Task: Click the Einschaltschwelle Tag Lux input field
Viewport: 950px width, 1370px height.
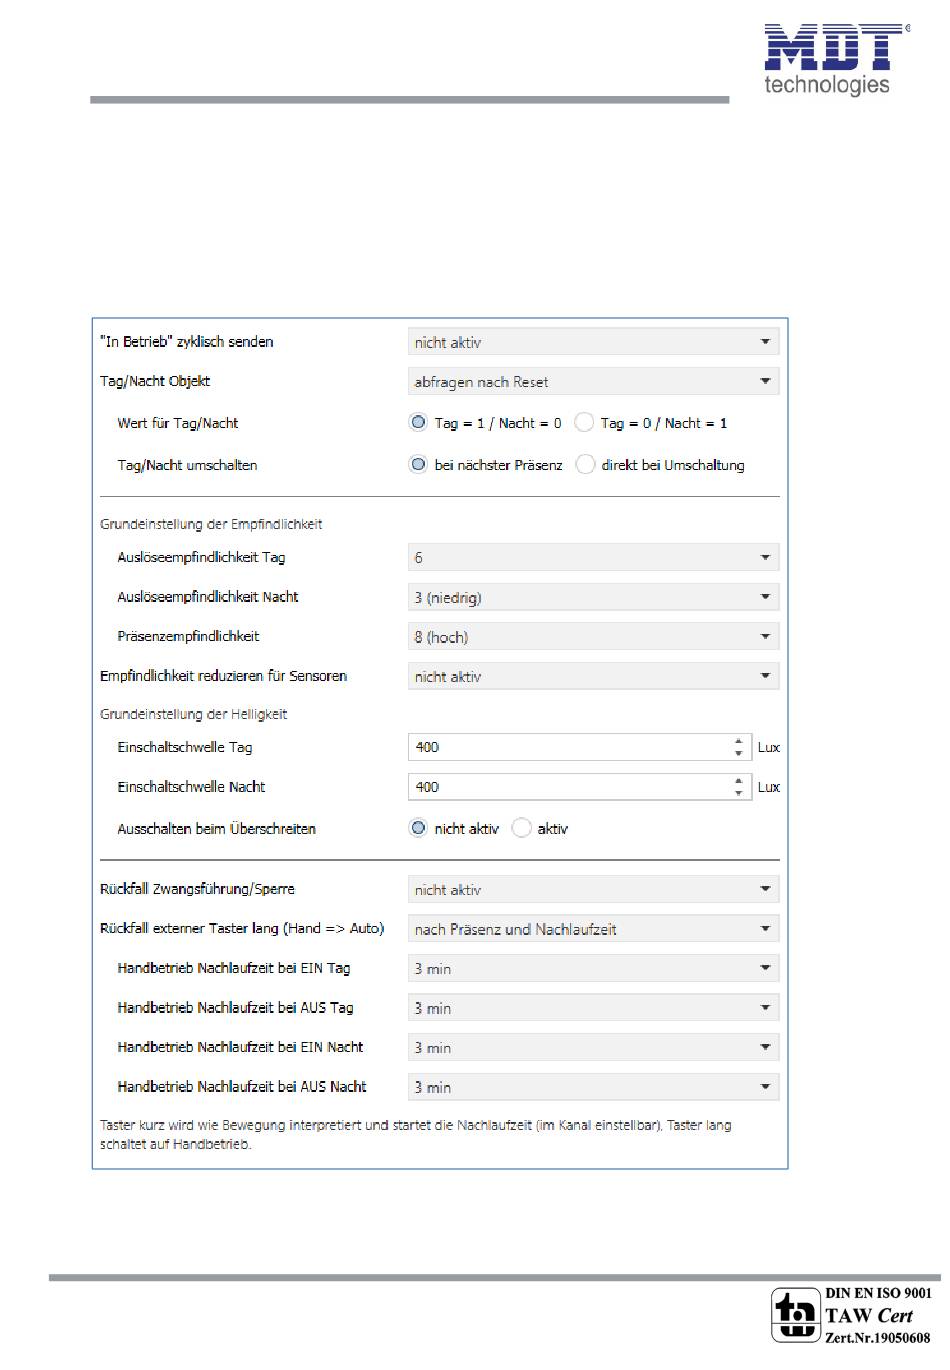Action: (570, 747)
